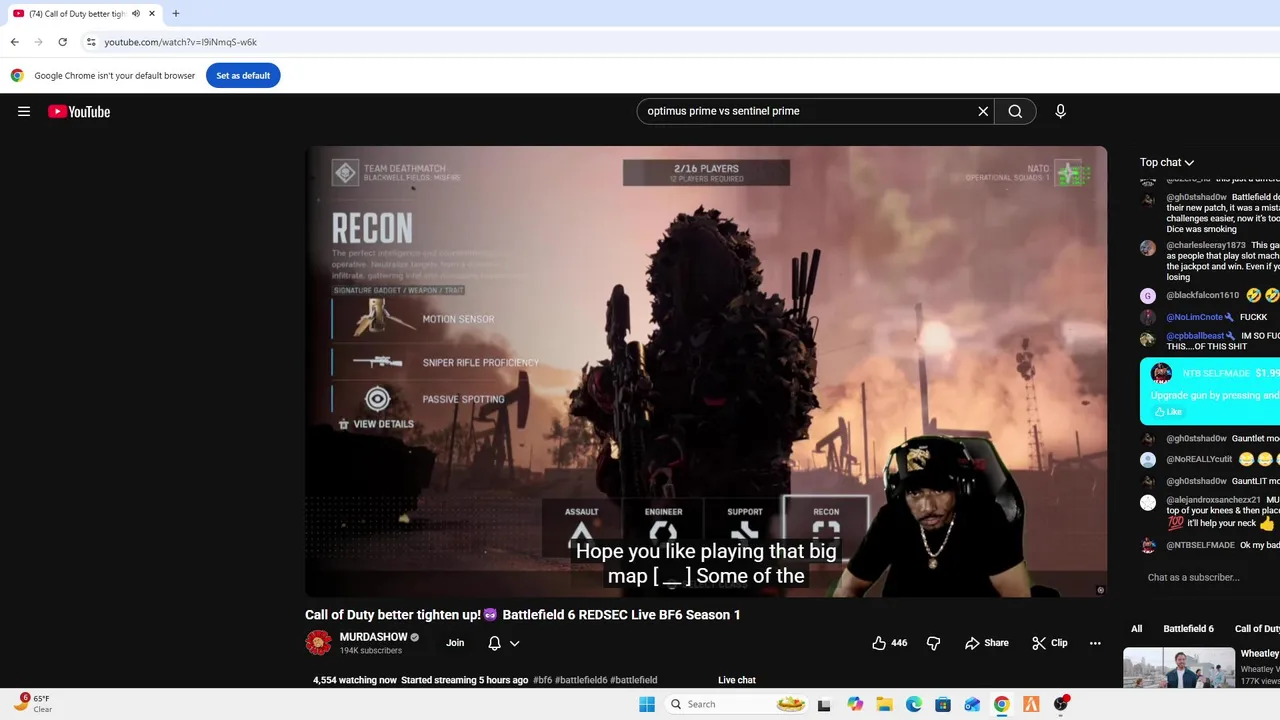Click @cpbballbeast chat username
Screen dimensions: 1280x720
coord(1195,336)
